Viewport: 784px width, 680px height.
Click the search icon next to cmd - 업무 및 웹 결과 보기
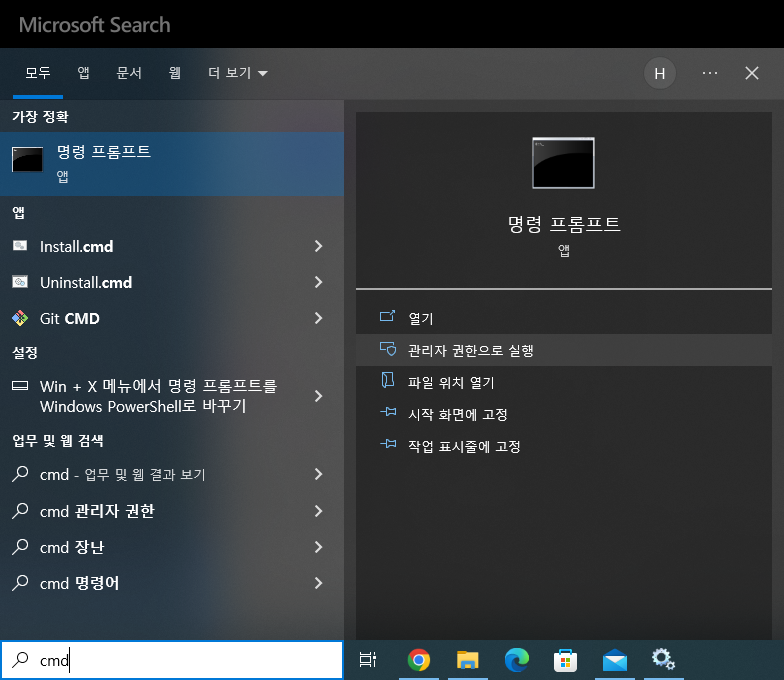click(x=20, y=474)
